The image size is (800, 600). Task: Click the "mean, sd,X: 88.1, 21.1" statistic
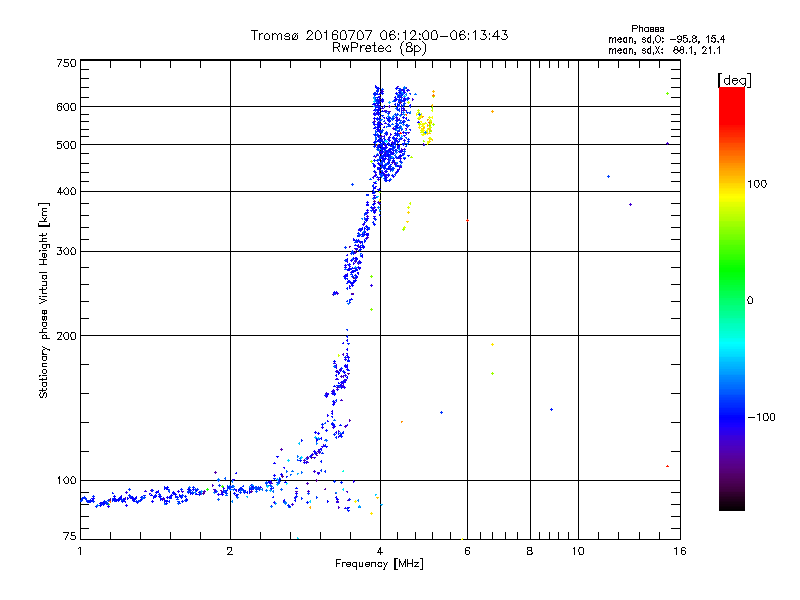click(664, 50)
